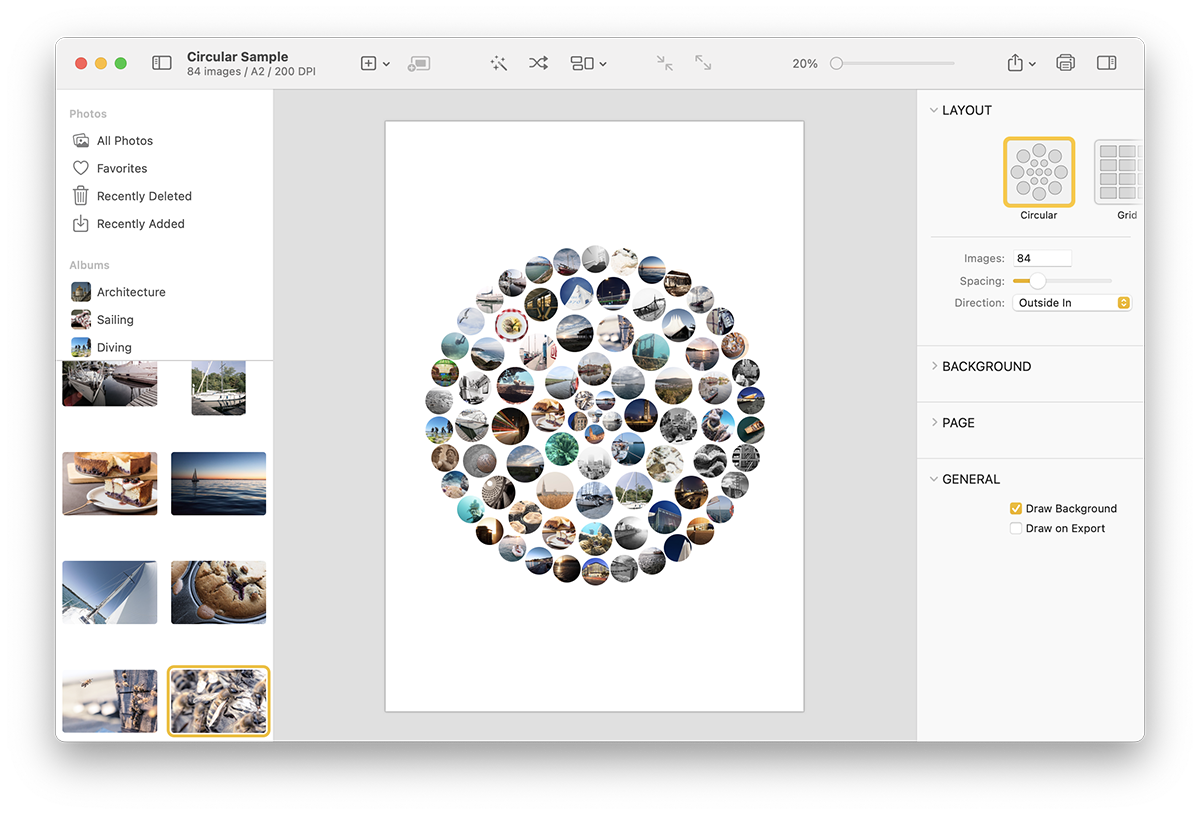Collapse the LAYOUT section

[x=934, y=111]
